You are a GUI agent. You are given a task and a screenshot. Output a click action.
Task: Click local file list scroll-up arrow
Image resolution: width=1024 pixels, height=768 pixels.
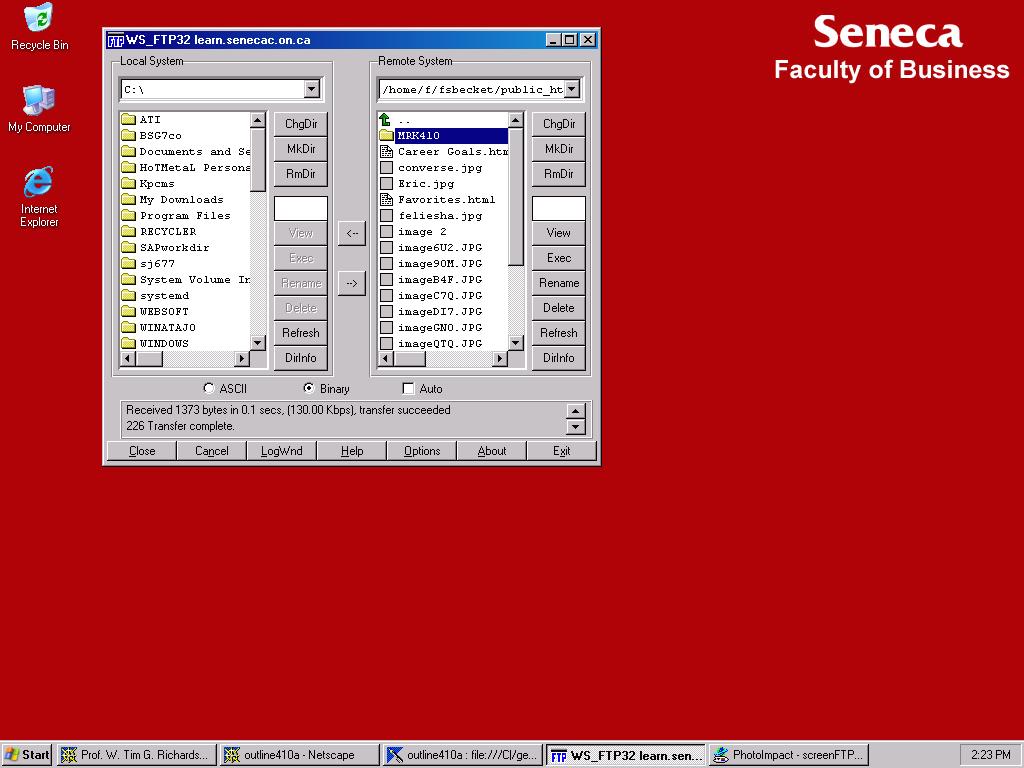[x=257, y=120]
